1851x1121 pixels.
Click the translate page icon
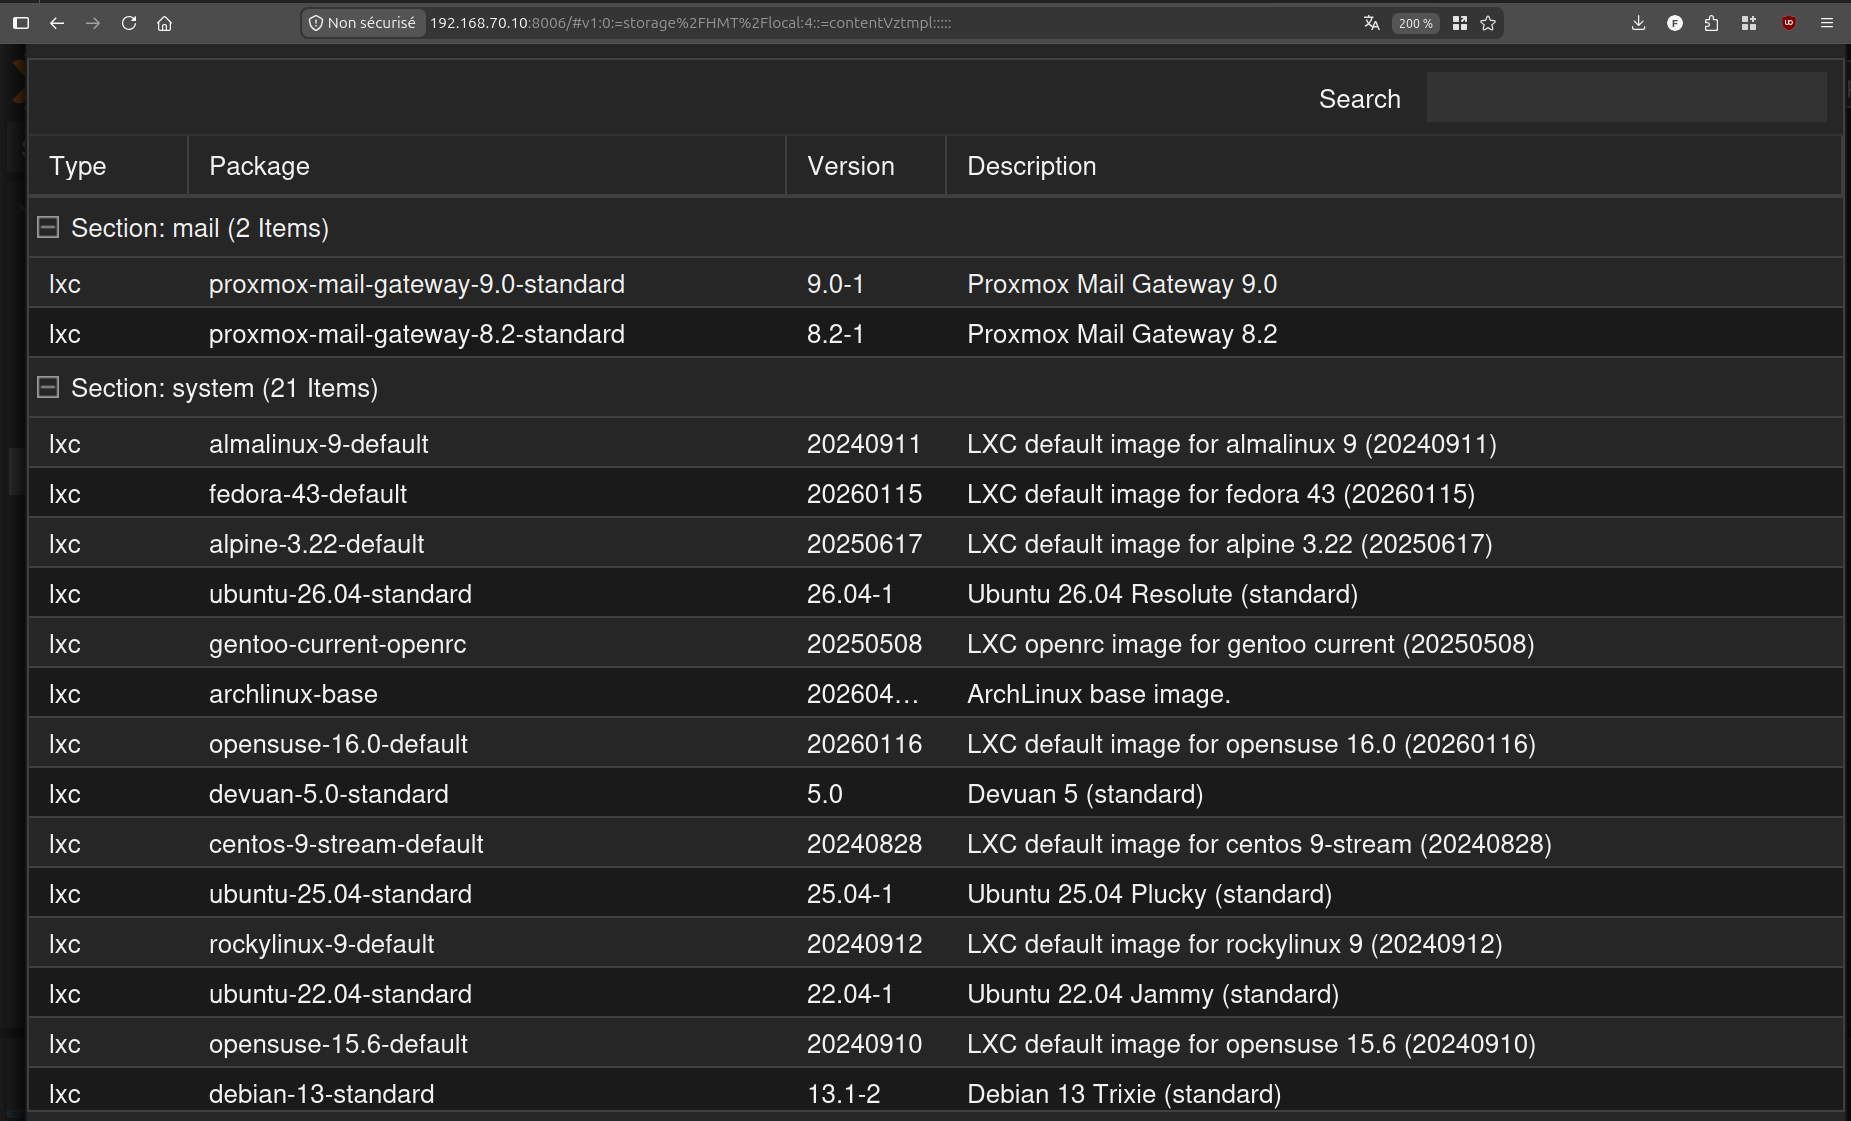coord(1372,23)
